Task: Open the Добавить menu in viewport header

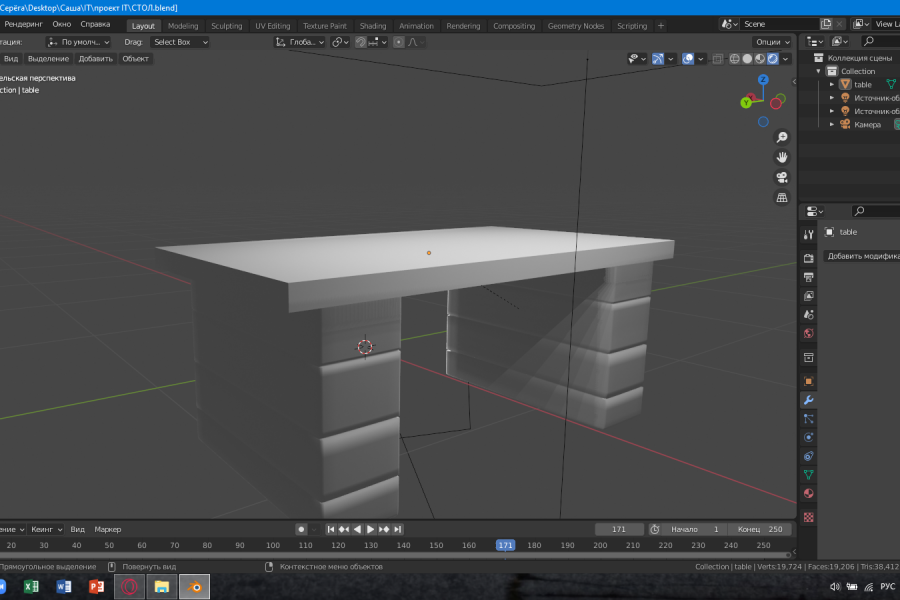Action: coord(95,59)
